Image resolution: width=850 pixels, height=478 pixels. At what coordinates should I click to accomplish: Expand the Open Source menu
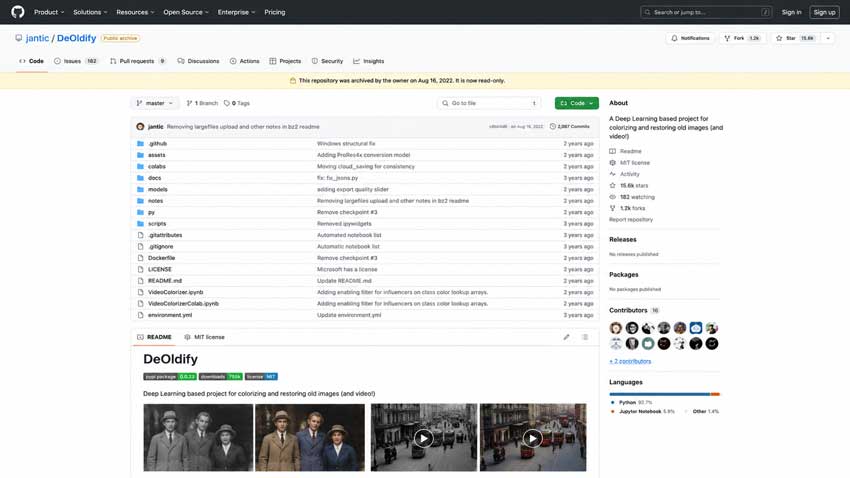click(x=186, y=12)
